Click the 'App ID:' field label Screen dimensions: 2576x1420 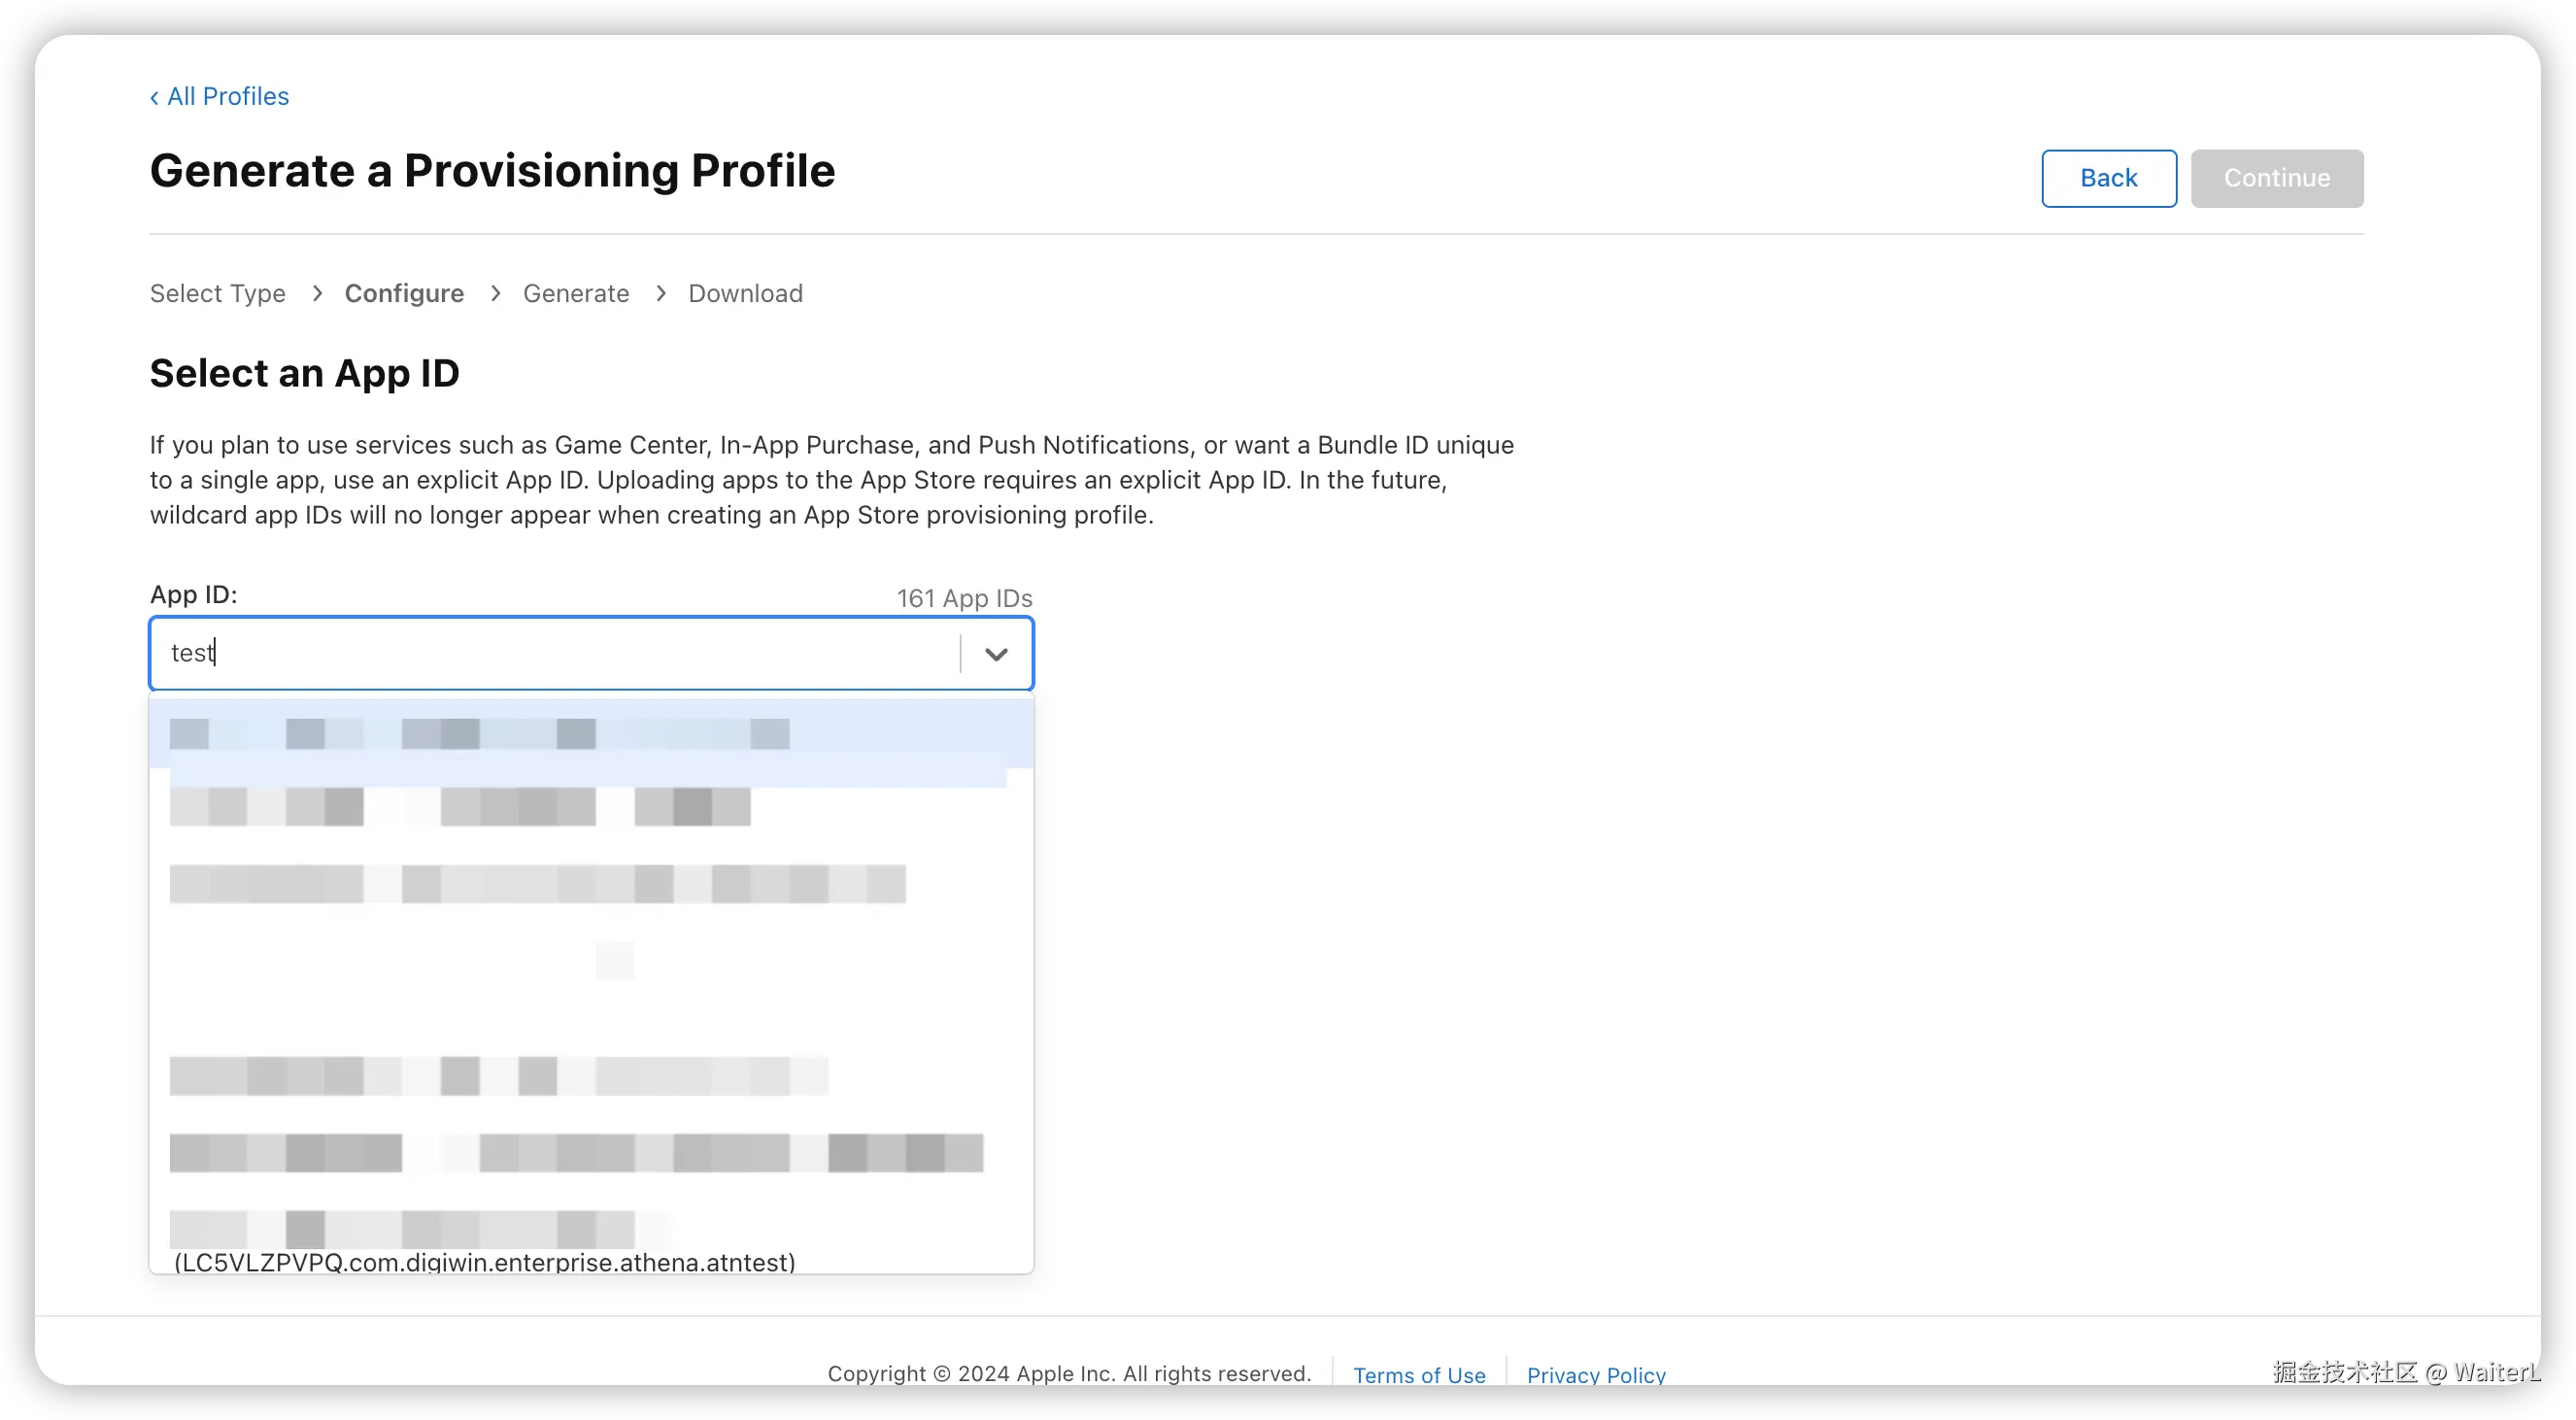pyautogui.click(x=193, y=594)
